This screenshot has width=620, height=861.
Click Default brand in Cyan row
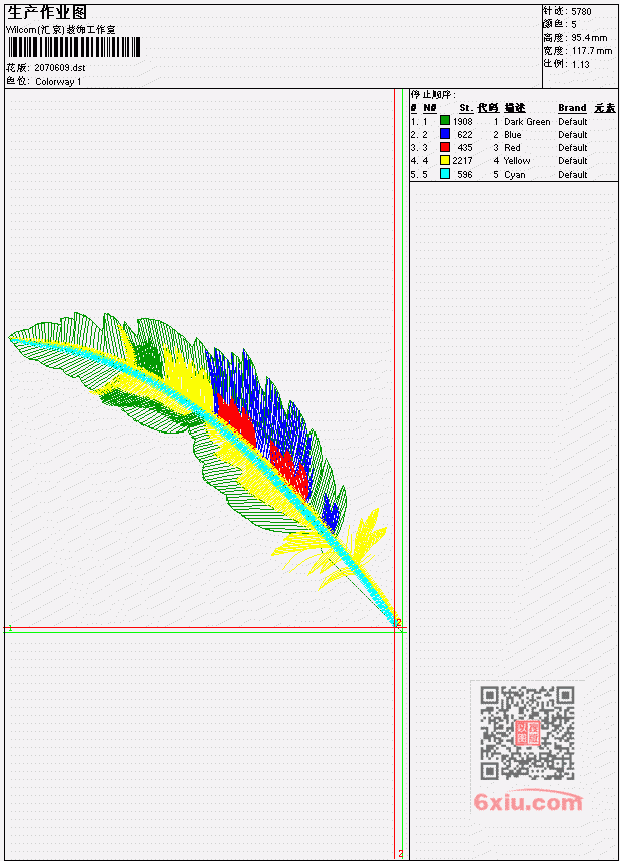(x=573, y=175)
